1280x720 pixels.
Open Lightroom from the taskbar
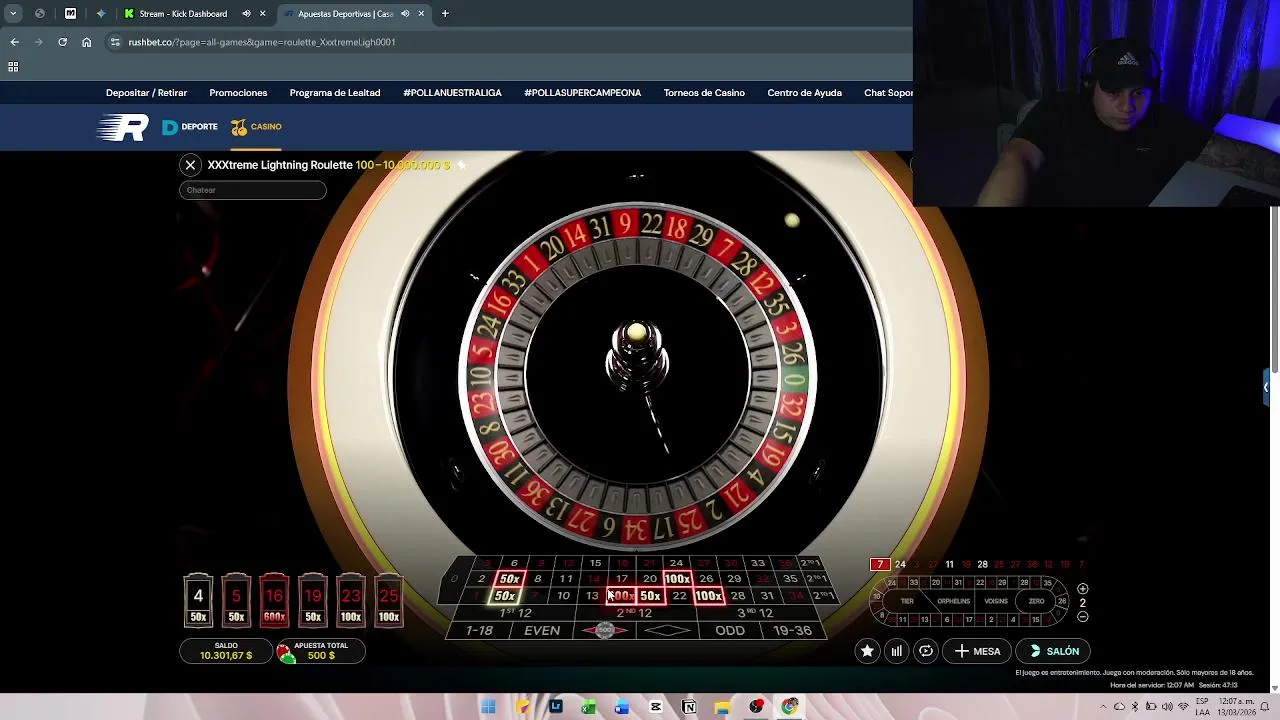(555, 707)
